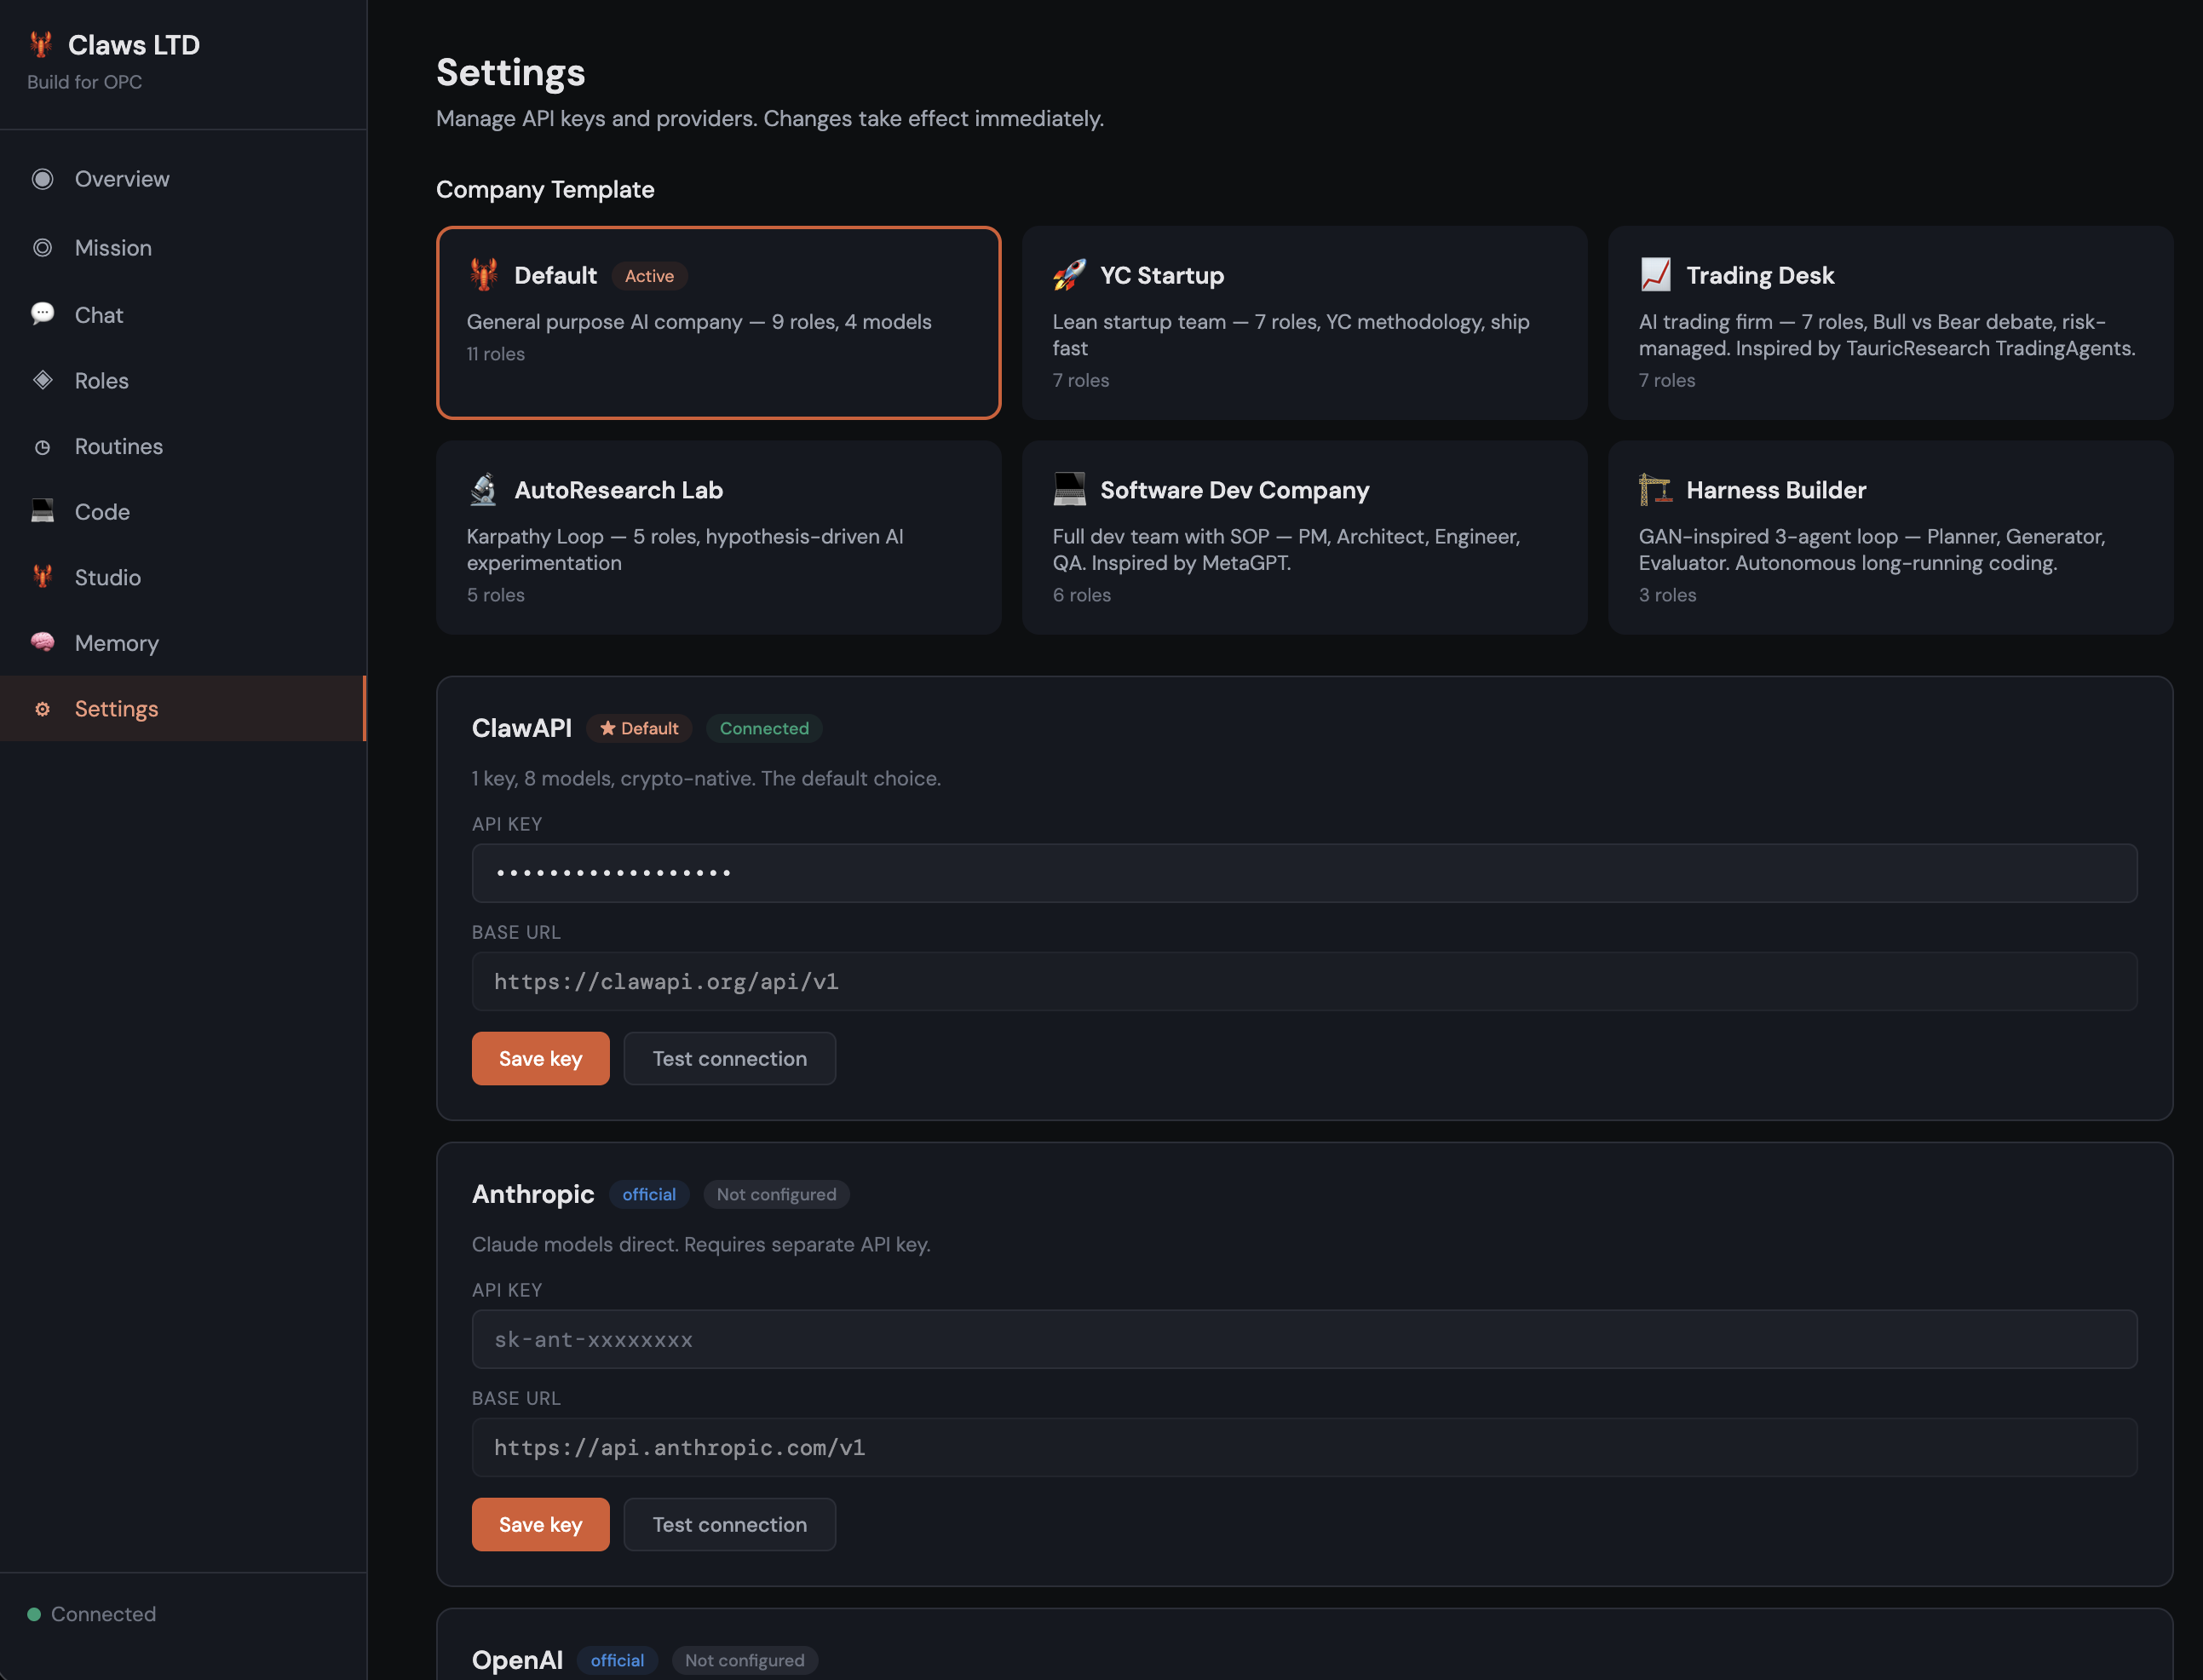Click the AutoResearch Lab microscope icon
The height and width of the screenshot is (1680, 2203).
[x=484, y=490]
